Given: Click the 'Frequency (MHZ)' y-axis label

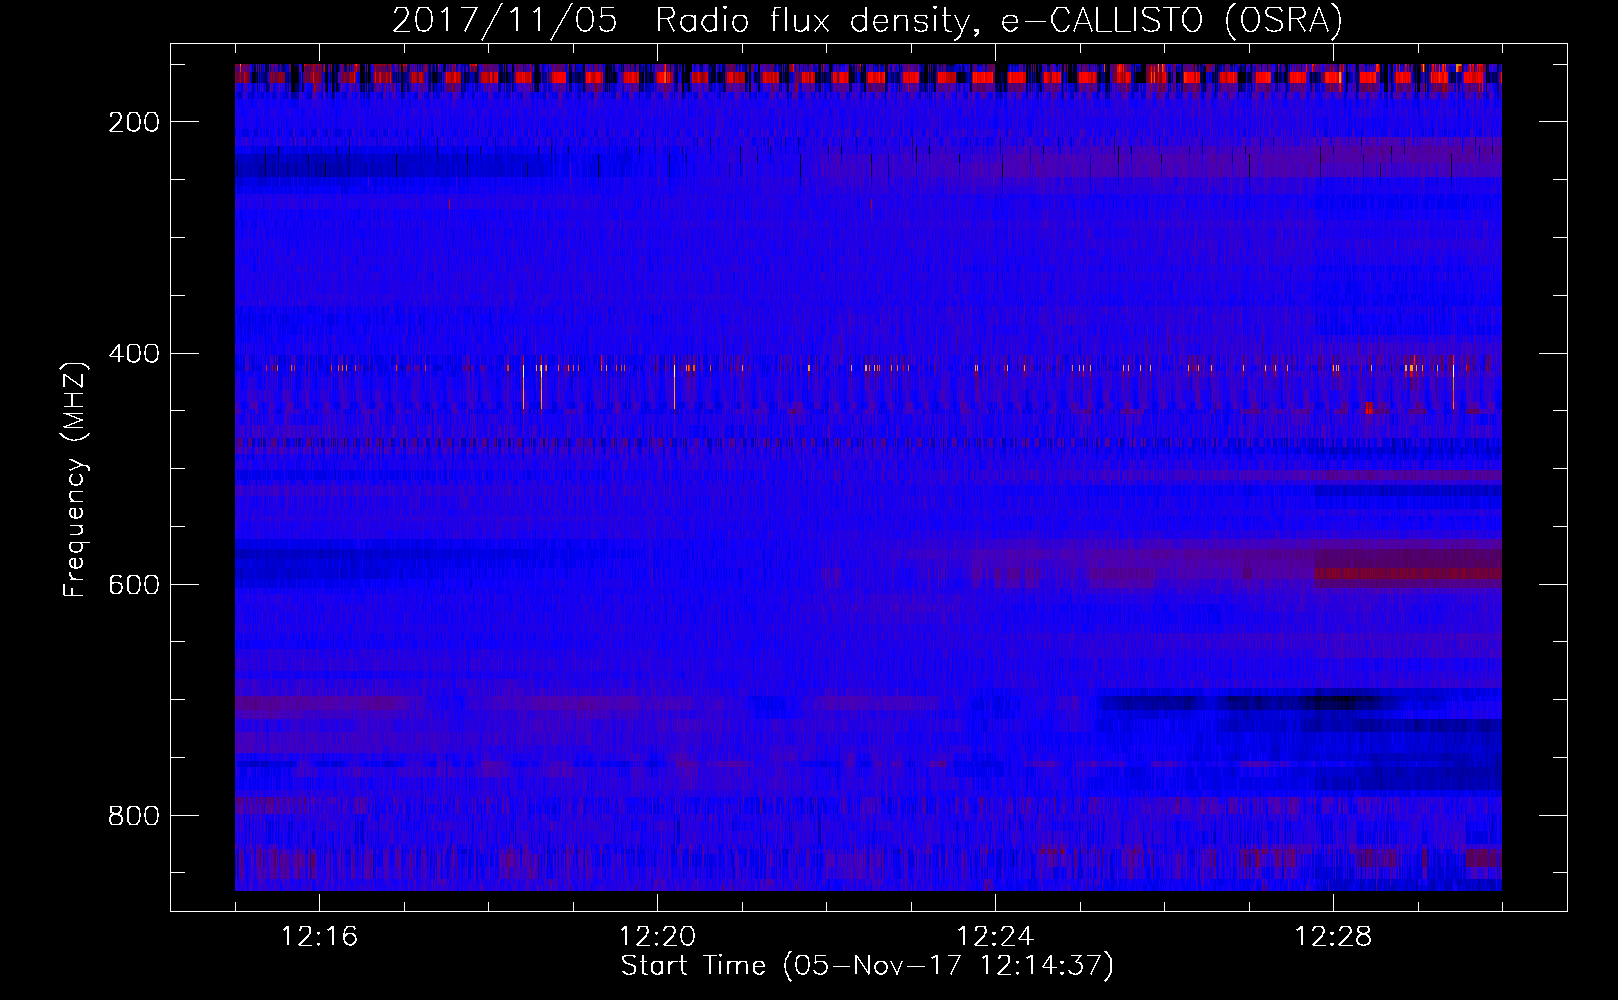Looking at the screenshot, I should 75,479.
